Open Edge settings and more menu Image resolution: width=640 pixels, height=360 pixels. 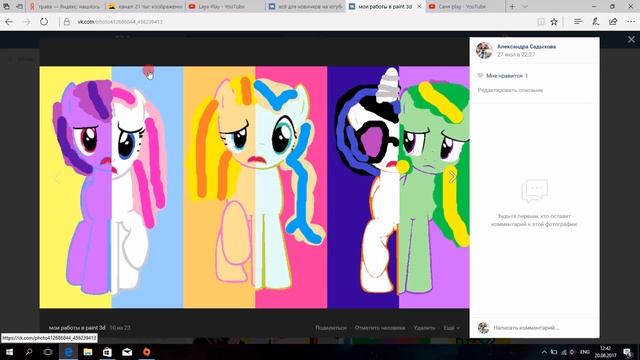coord(631,22)
